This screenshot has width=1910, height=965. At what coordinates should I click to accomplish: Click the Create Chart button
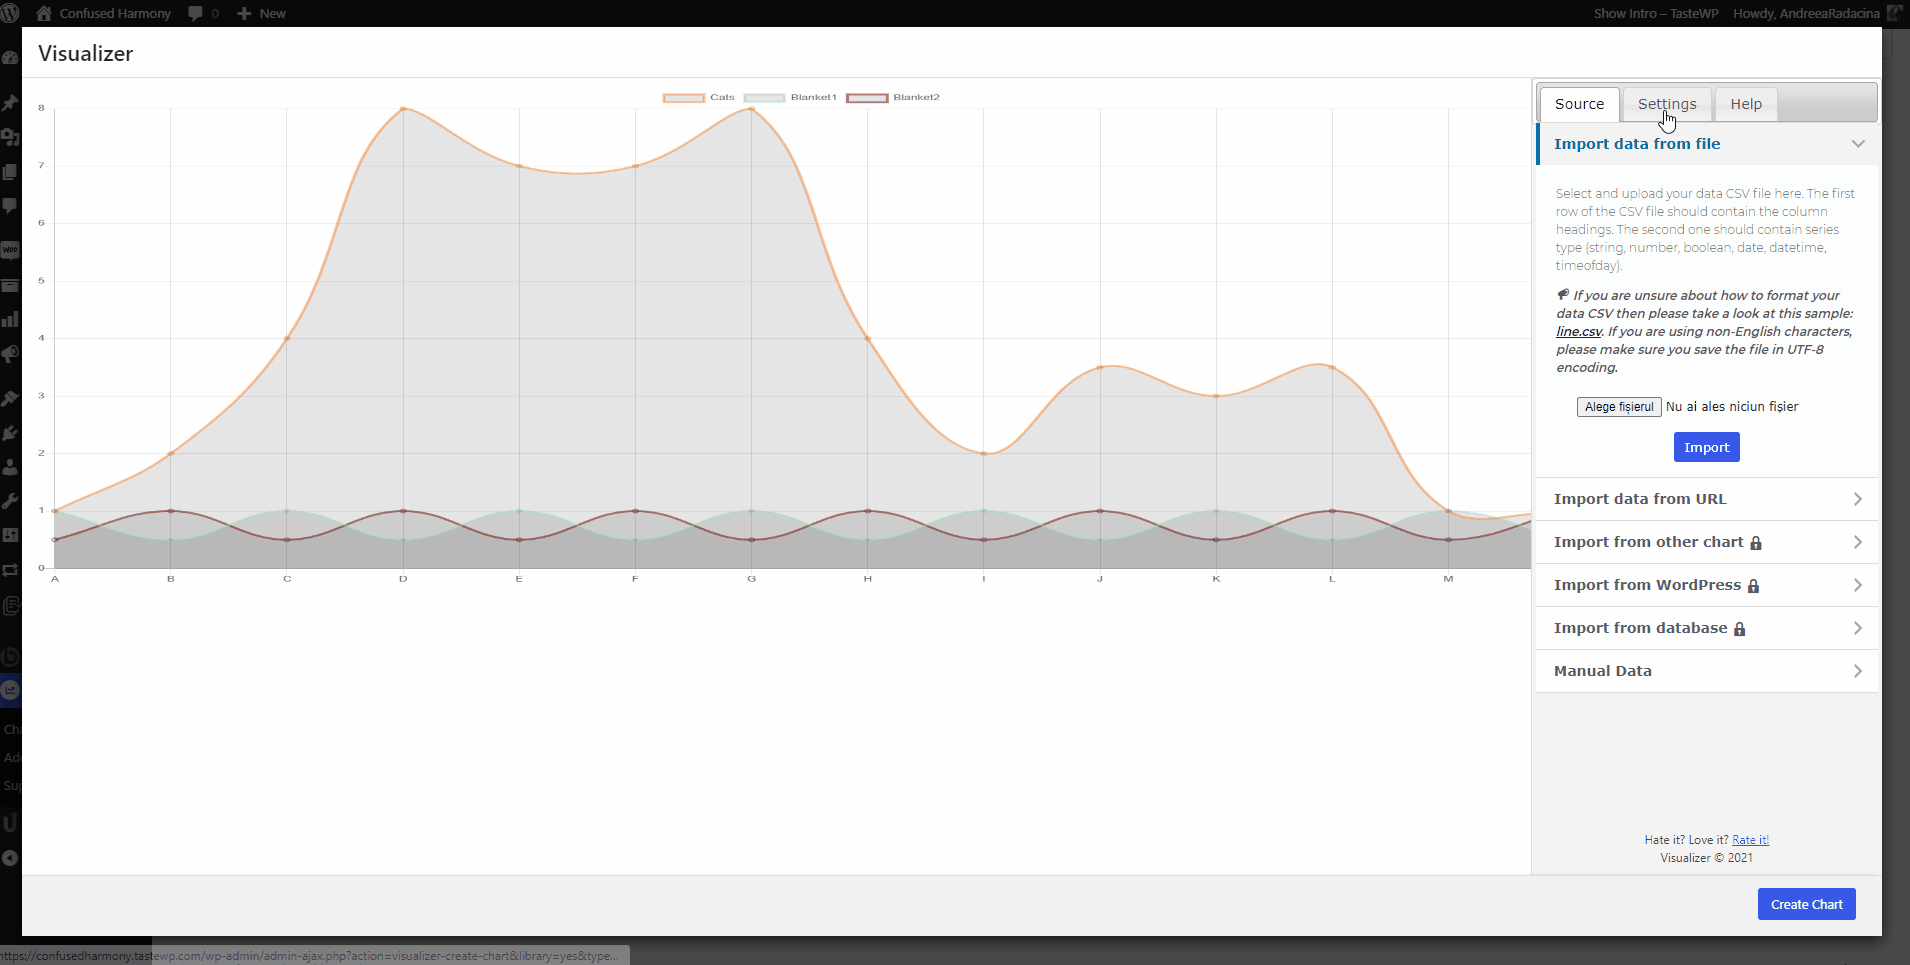tap(1806, 904)
